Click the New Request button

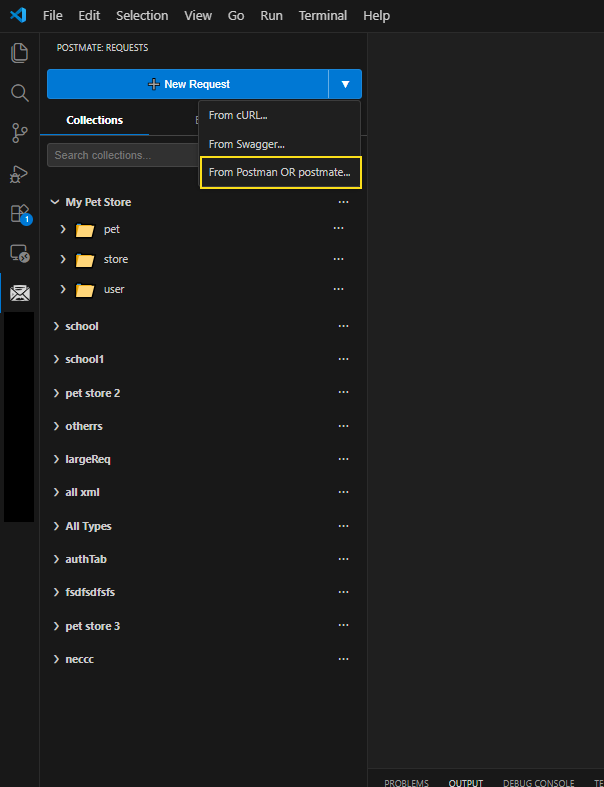click(x=188, y=84)
